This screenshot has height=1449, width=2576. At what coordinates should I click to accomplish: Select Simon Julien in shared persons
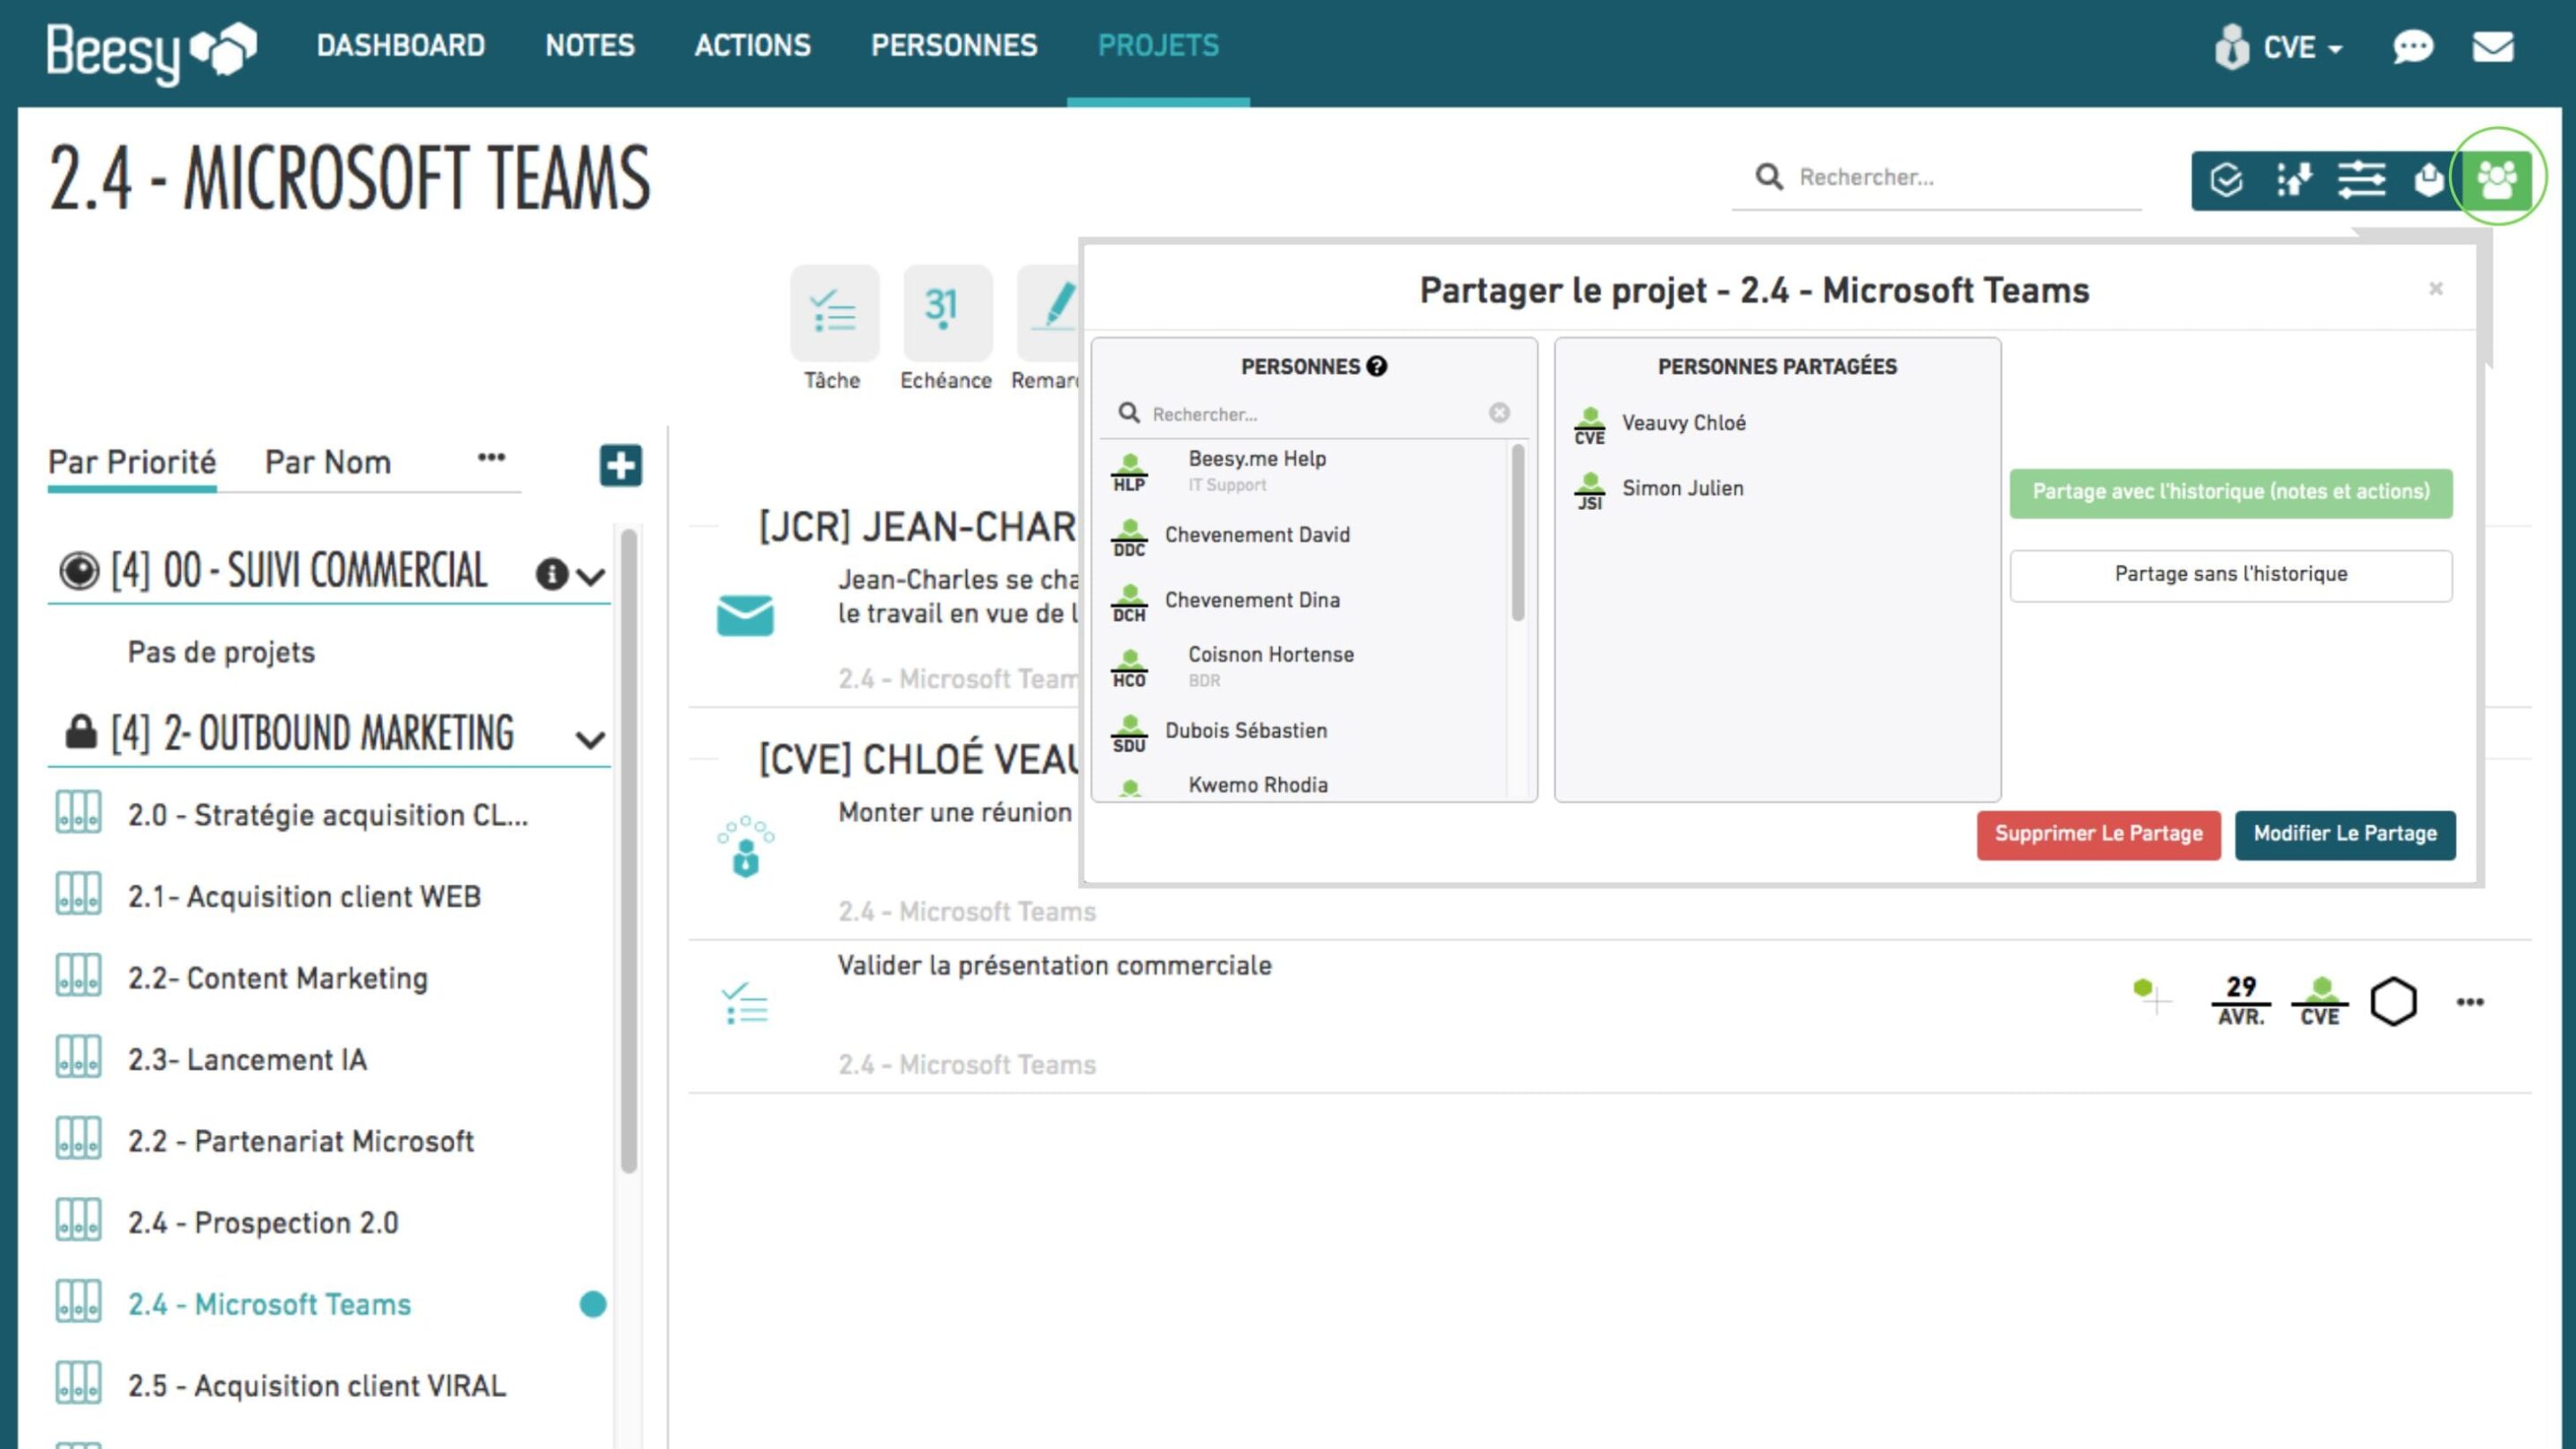click(1683, 488)
